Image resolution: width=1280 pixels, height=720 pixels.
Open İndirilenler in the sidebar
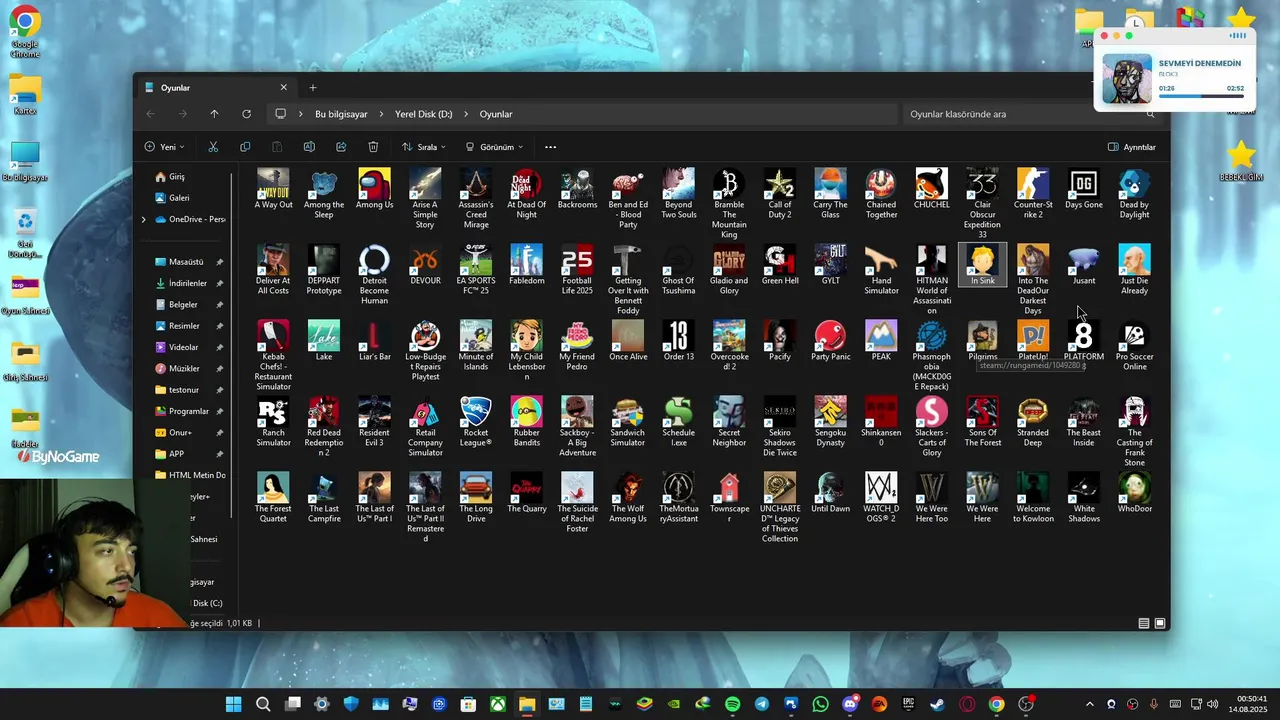point(189,283)
